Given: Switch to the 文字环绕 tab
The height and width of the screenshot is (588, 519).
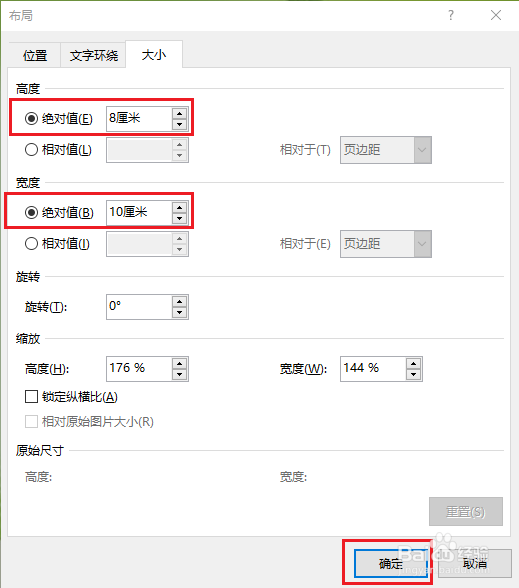Looking at the screenshot, I should coord(93,56).
